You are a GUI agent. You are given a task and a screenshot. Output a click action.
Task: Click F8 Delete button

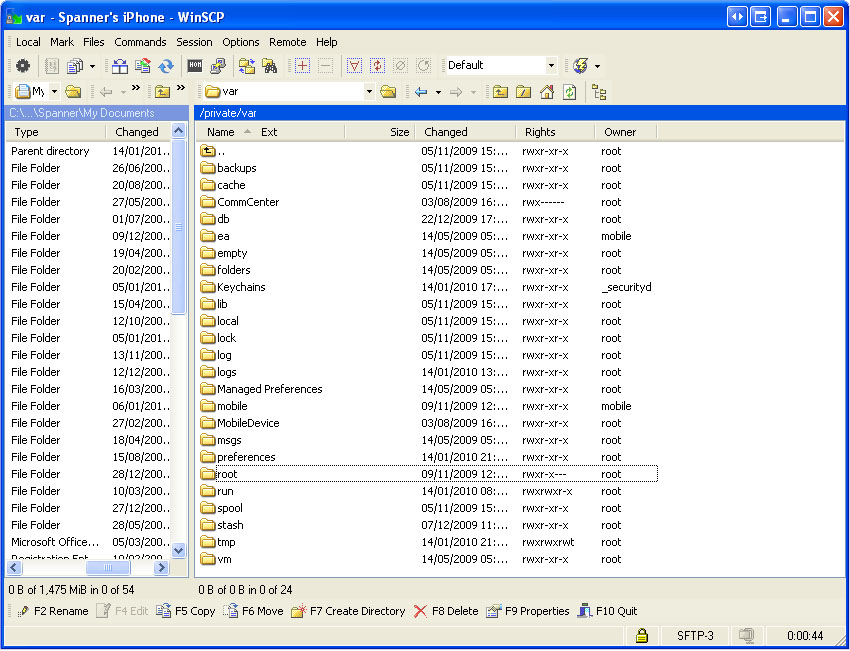[x=446, y=611]
